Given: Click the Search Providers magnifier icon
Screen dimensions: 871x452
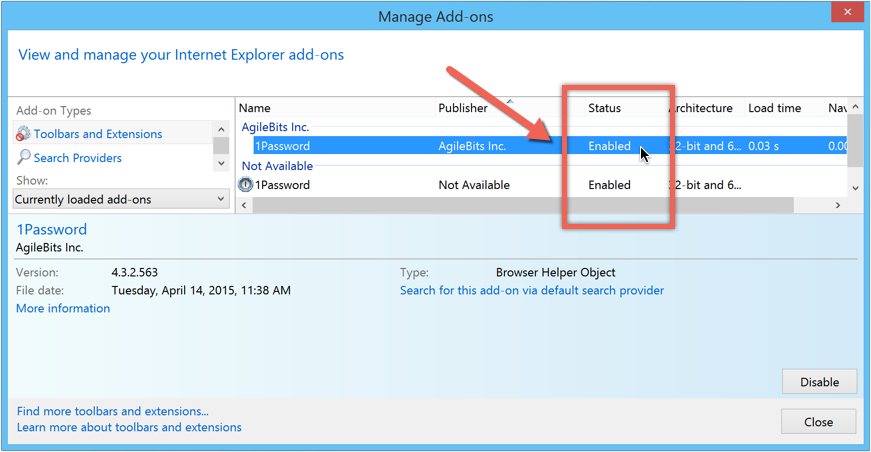Looking at the screenshot, I should coord(23,157).
